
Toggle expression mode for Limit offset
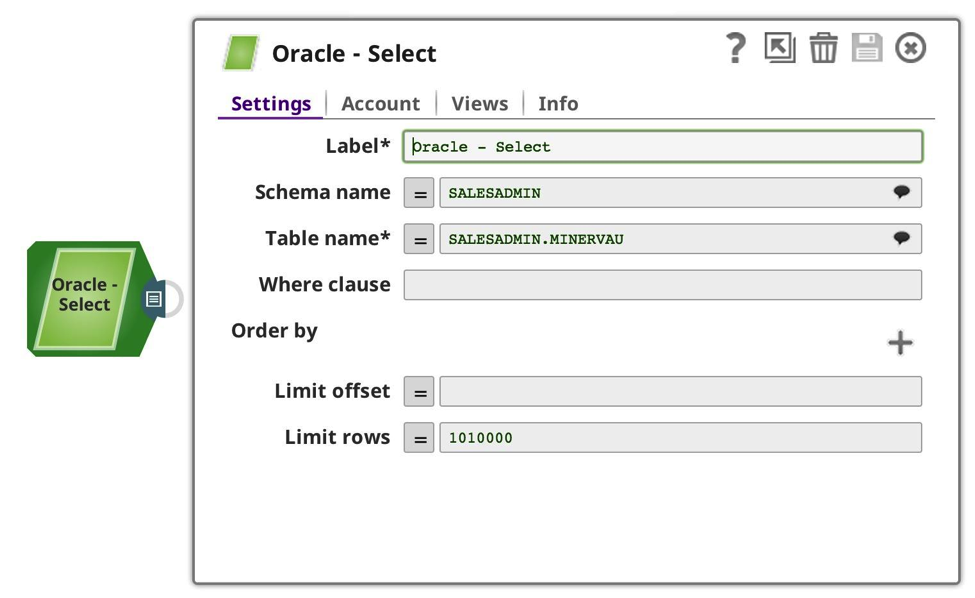point(419,392)
